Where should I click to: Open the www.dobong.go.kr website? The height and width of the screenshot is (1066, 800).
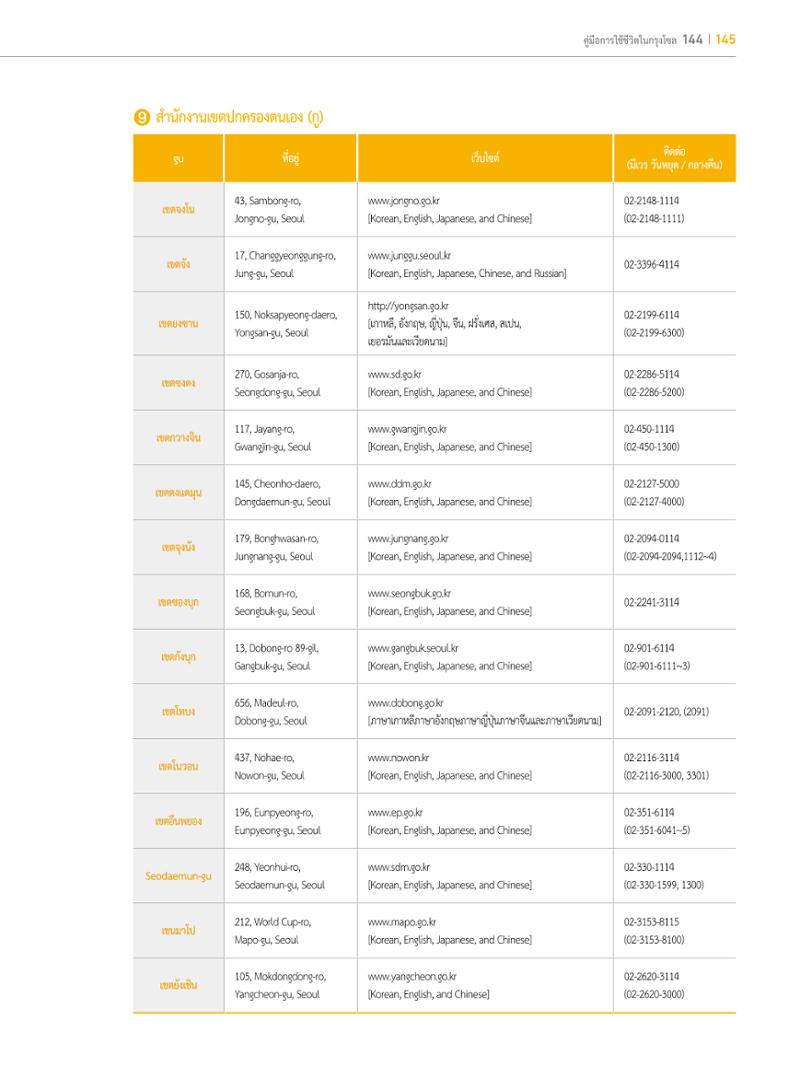[405, 703]
